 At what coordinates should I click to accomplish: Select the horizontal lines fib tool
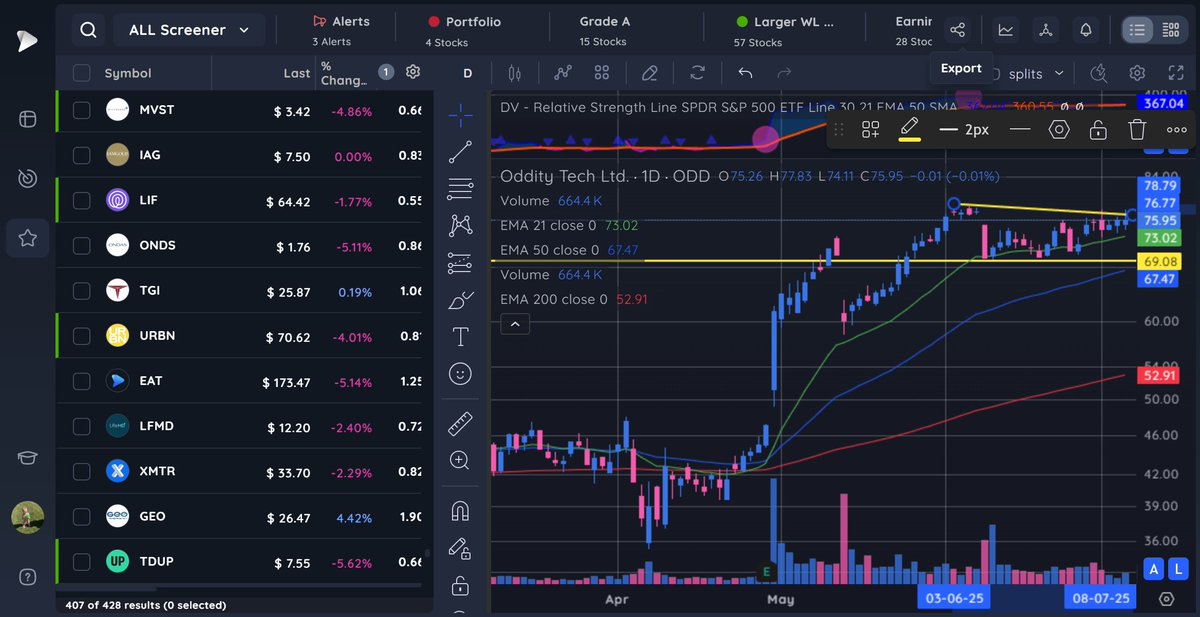click(460, 189)
